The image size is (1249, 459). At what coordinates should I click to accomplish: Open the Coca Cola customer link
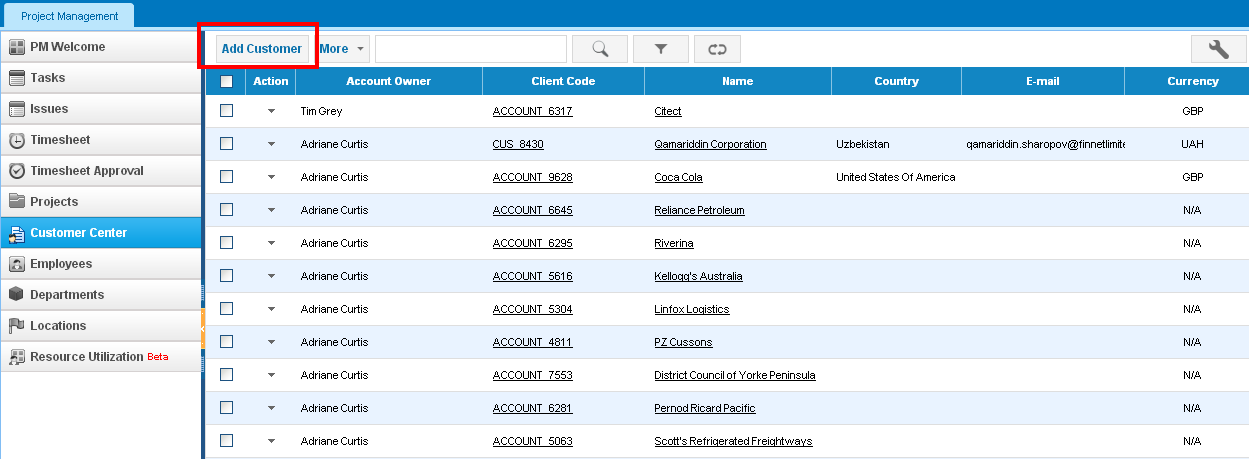pos(678,177)
